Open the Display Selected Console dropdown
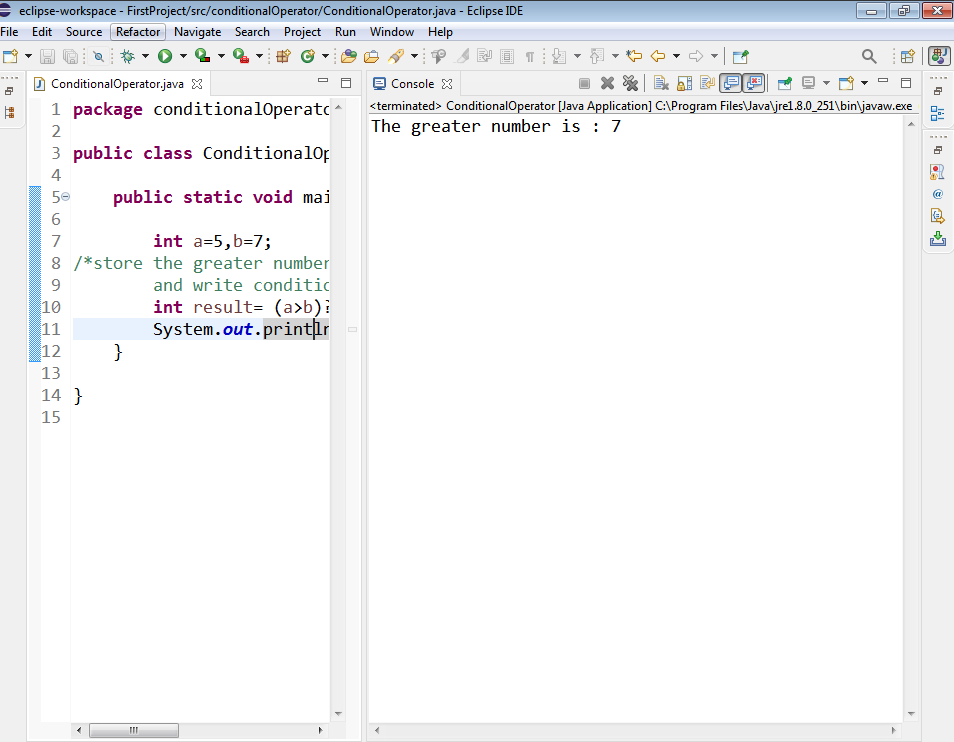 point(826,83)
